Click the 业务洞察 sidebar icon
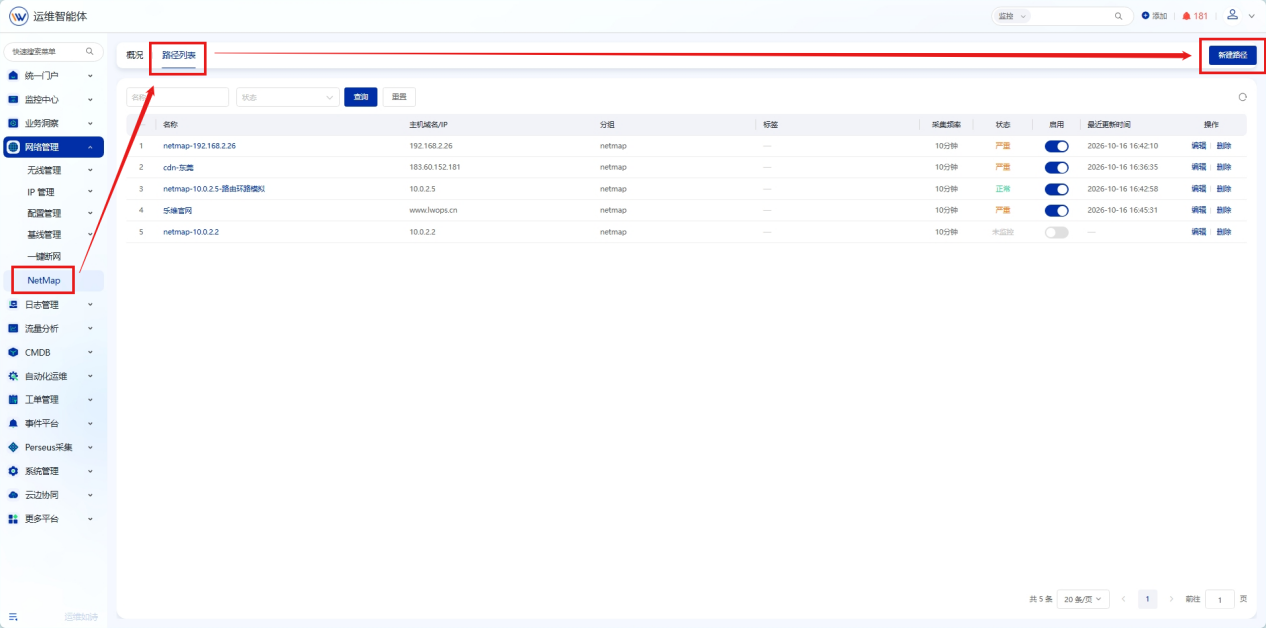 coord(13,124)
